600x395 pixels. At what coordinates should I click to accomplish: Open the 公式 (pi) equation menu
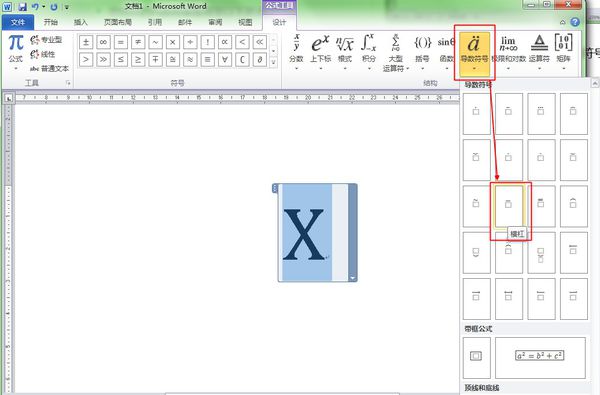click(x=16, y=52)
